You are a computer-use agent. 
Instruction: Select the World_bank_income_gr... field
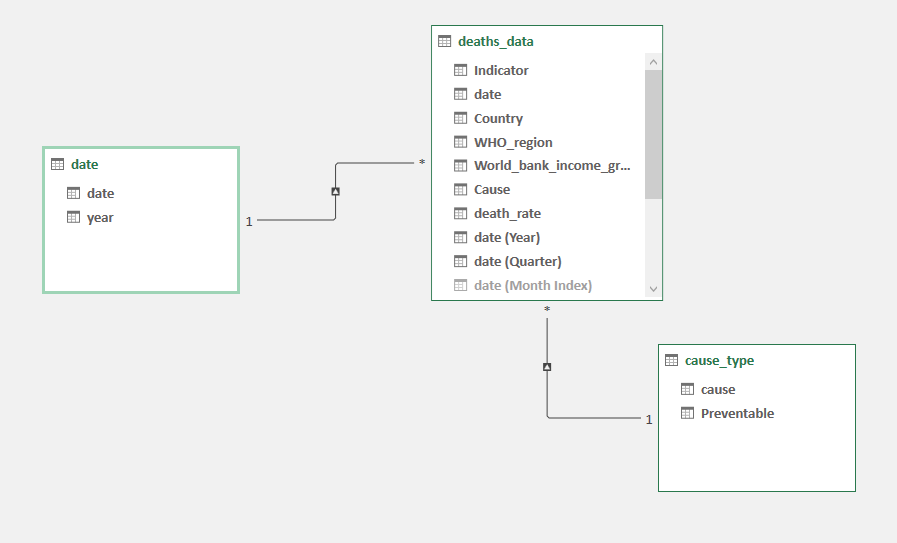tap(552, 166)
